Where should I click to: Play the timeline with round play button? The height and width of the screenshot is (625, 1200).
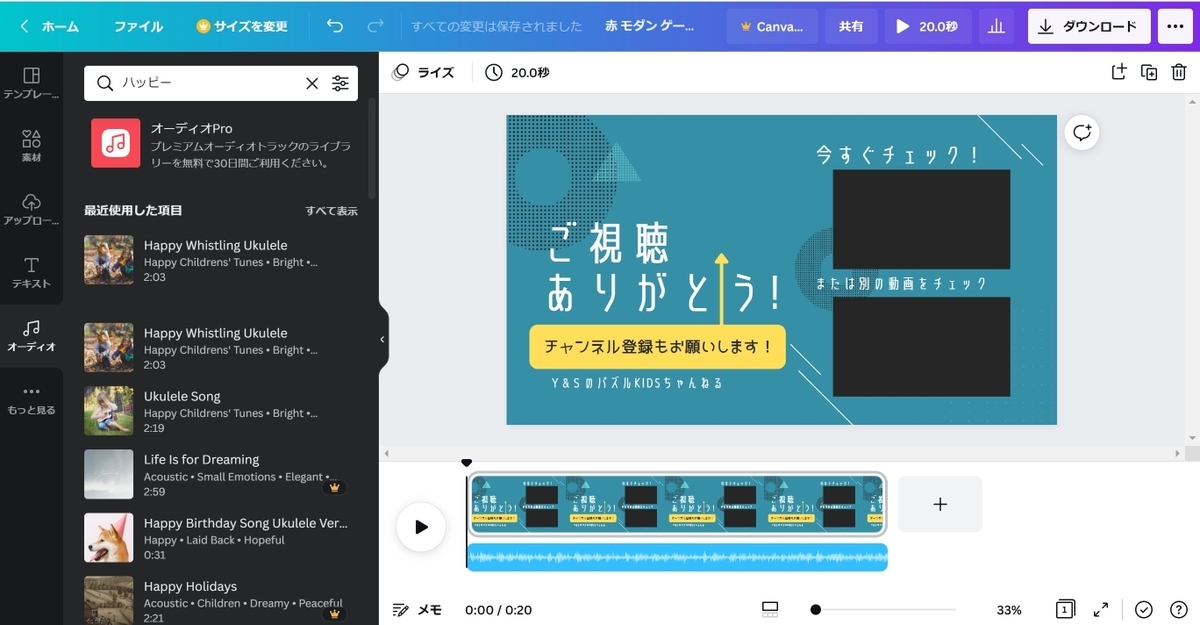coord(421,527)
